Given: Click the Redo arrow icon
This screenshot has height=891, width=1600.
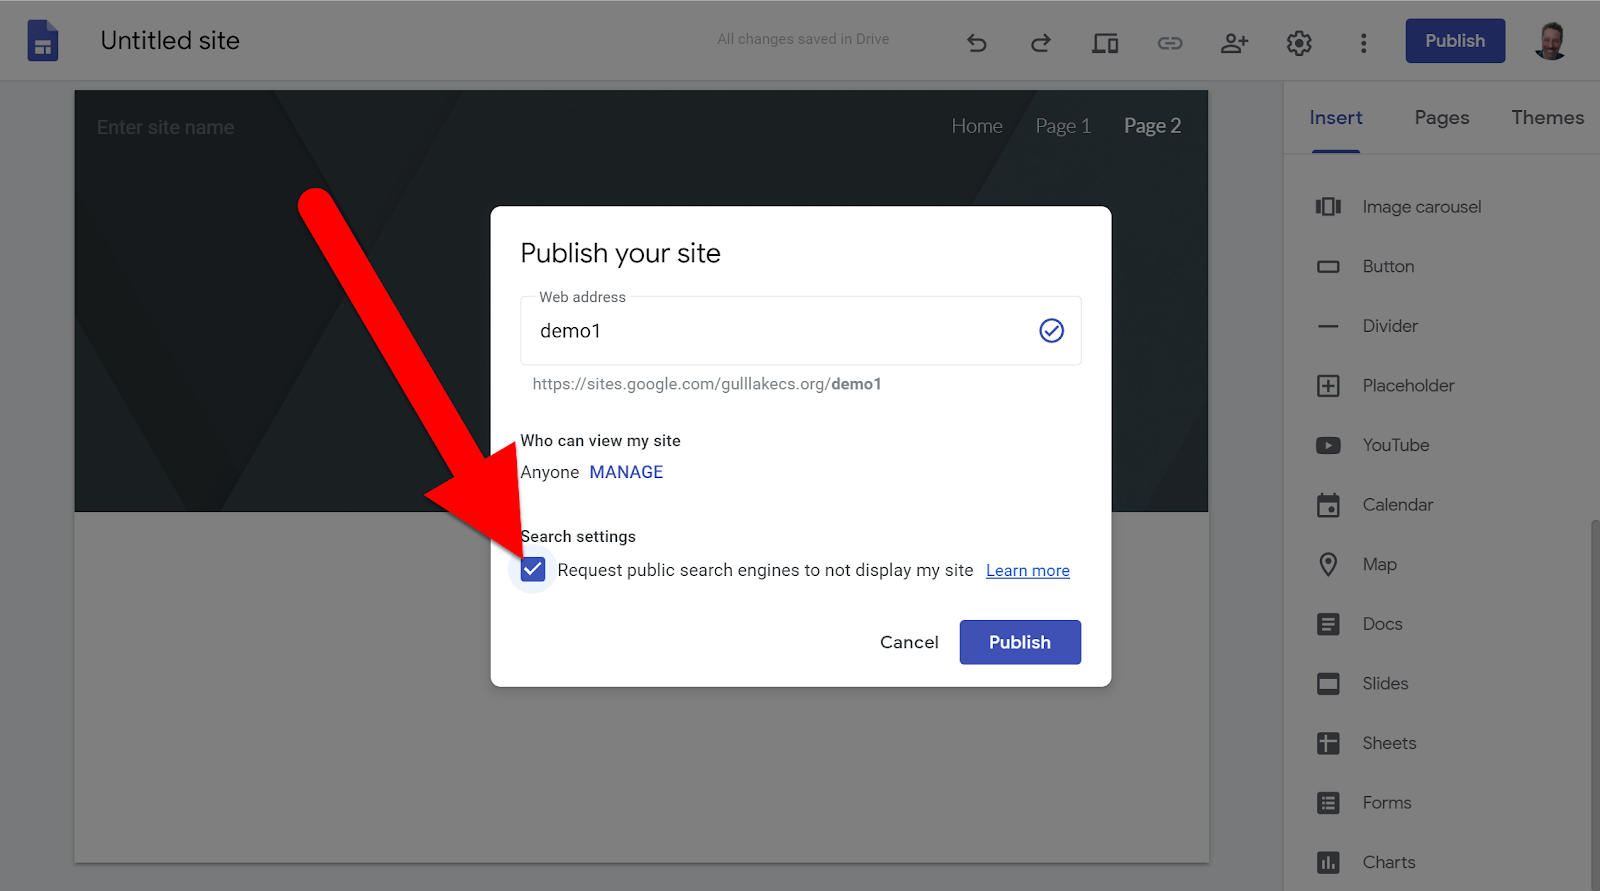Looking at the screenshot, I should (1041, 43).
